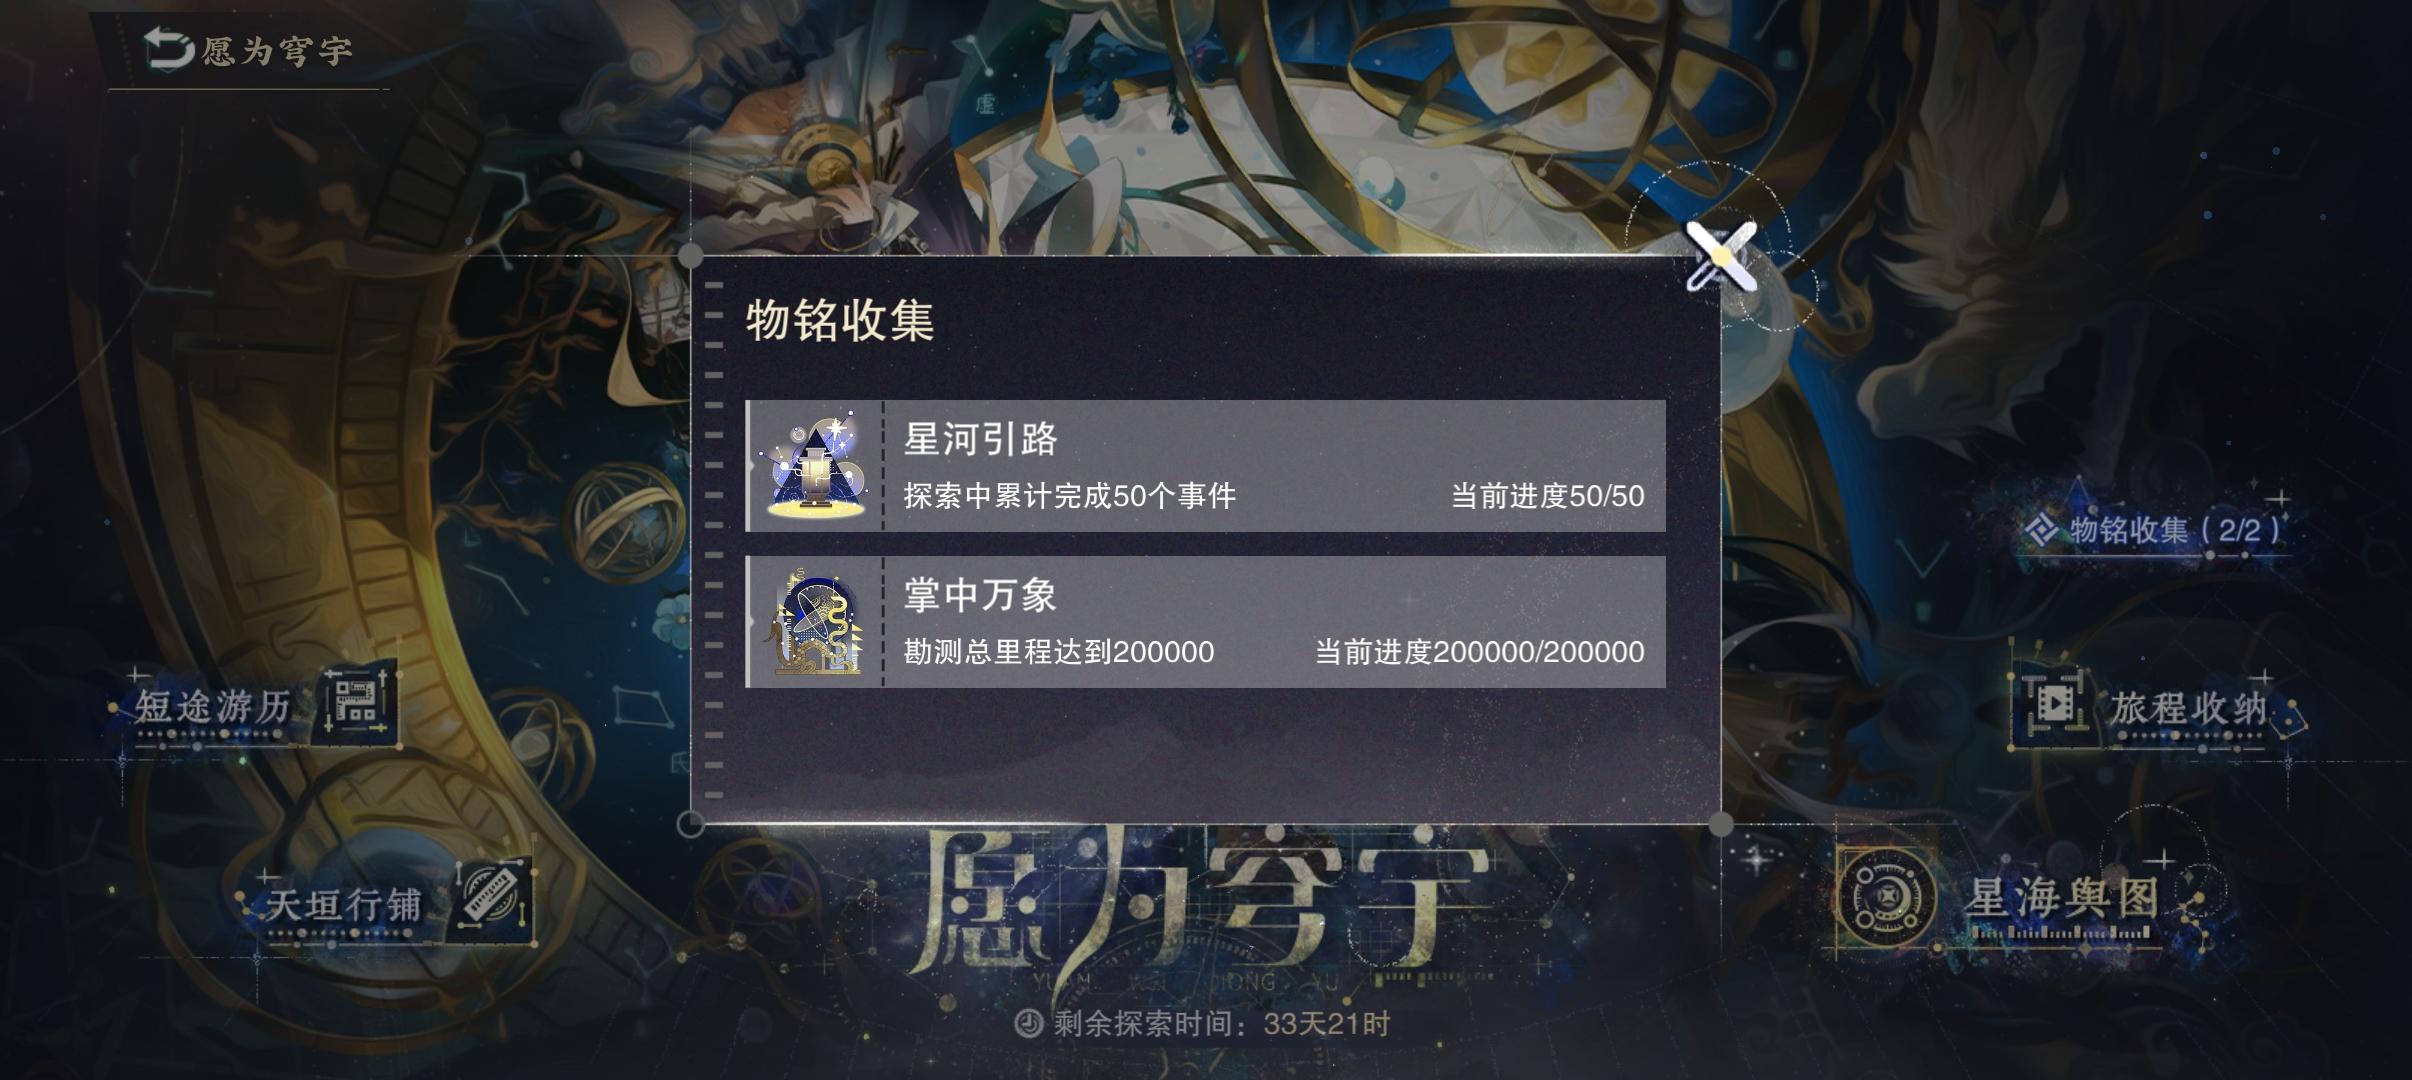Close the 物铭收集 popup with X icon
Viewport: 2412px width, 1080px height.
pos(1720,257)
